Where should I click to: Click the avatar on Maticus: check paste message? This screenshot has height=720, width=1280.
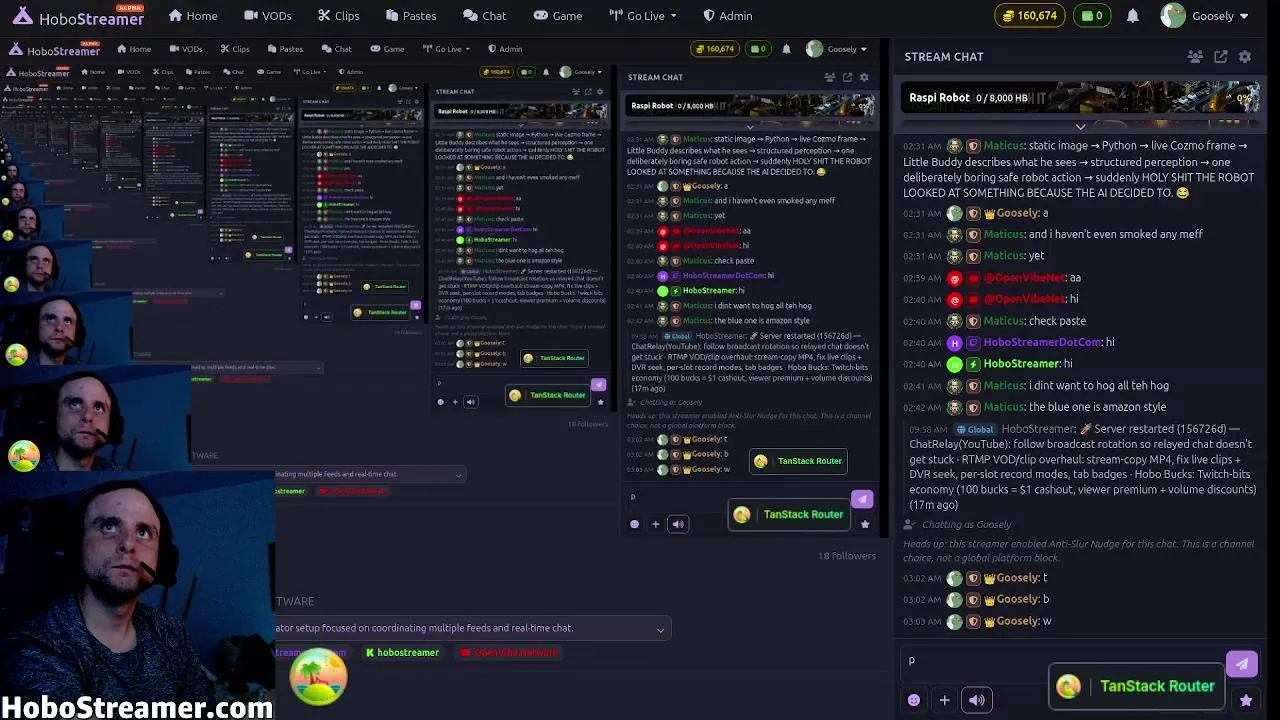pyautogui.click(x=955, y=321)
